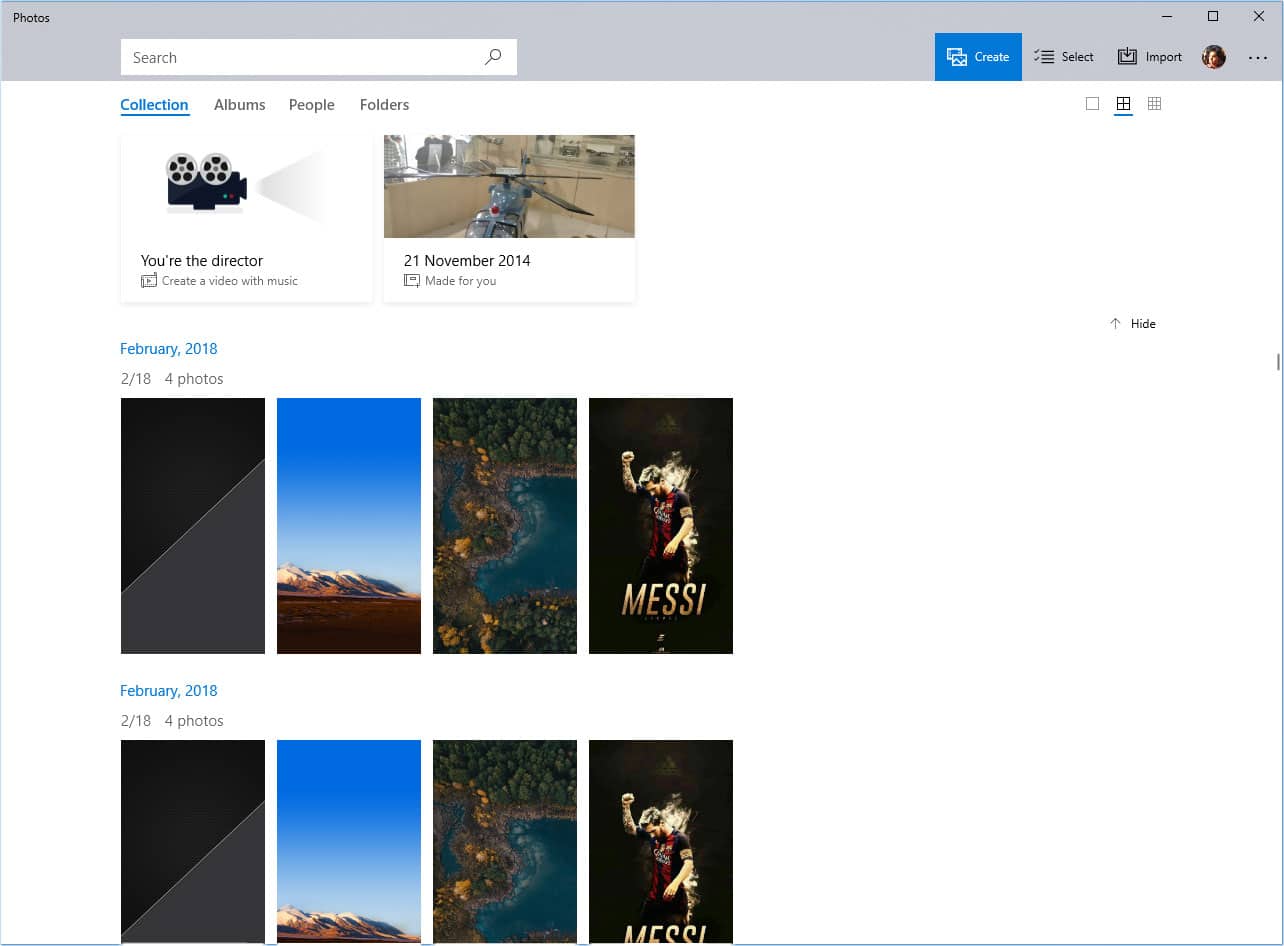Image resolution: width=1284 pixels, height=946 pixels.
Task: Open the Messi poster photo in first group
Action: [661, 526]
